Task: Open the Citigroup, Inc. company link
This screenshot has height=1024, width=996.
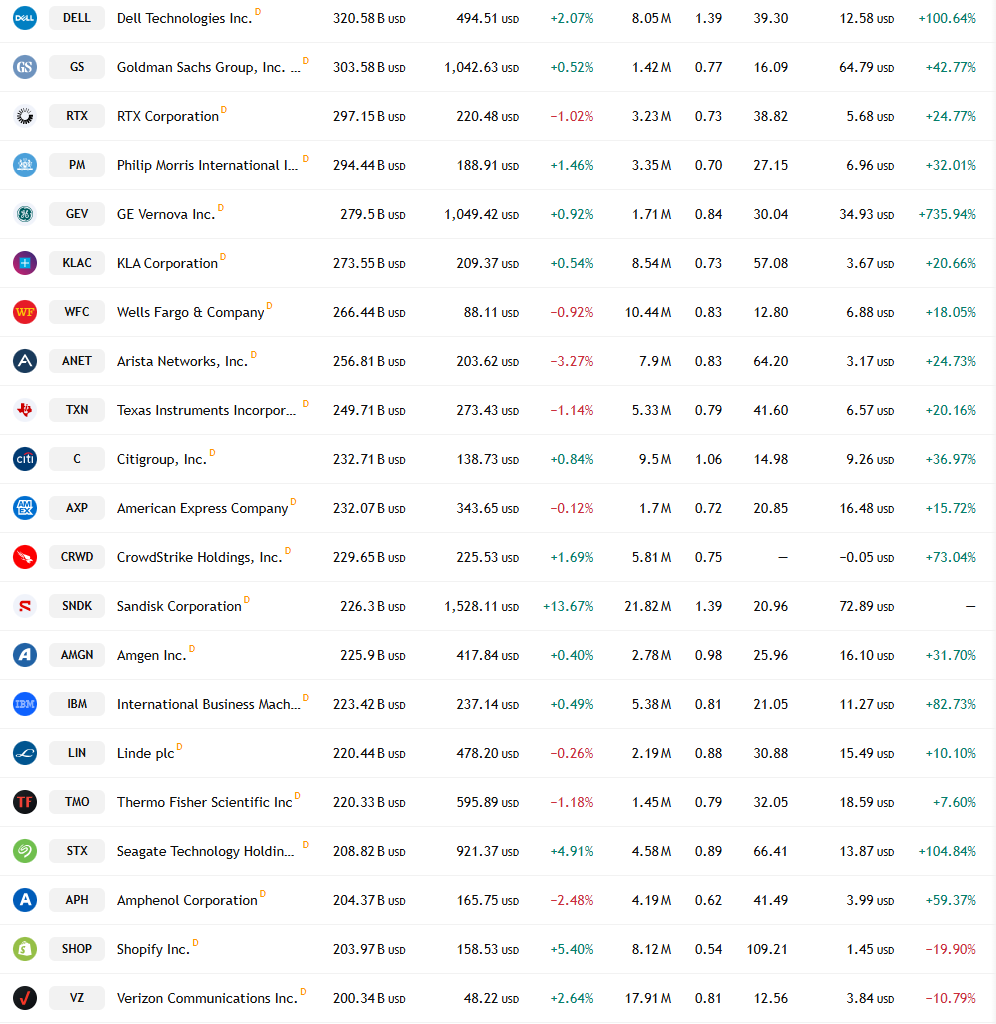Action: (x=161, y=459)
